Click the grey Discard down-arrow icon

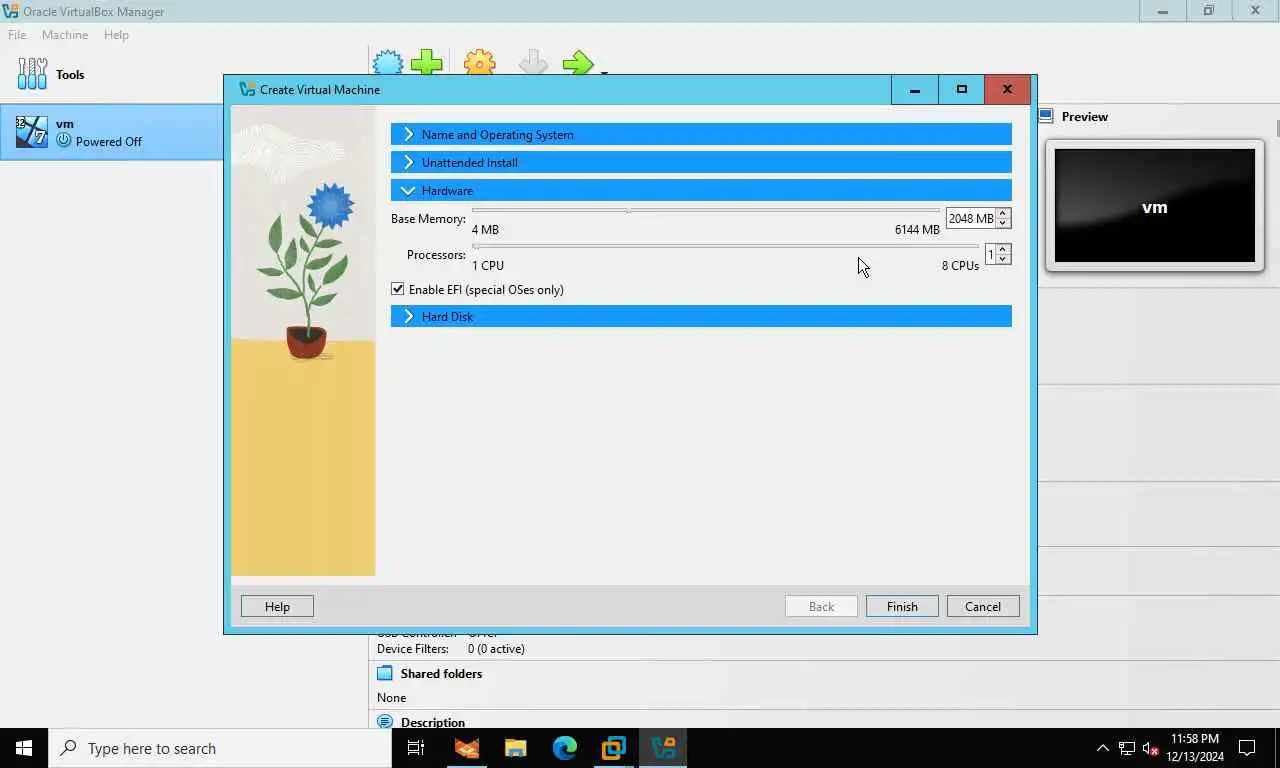pyautogui.click(x=533, y=63)
